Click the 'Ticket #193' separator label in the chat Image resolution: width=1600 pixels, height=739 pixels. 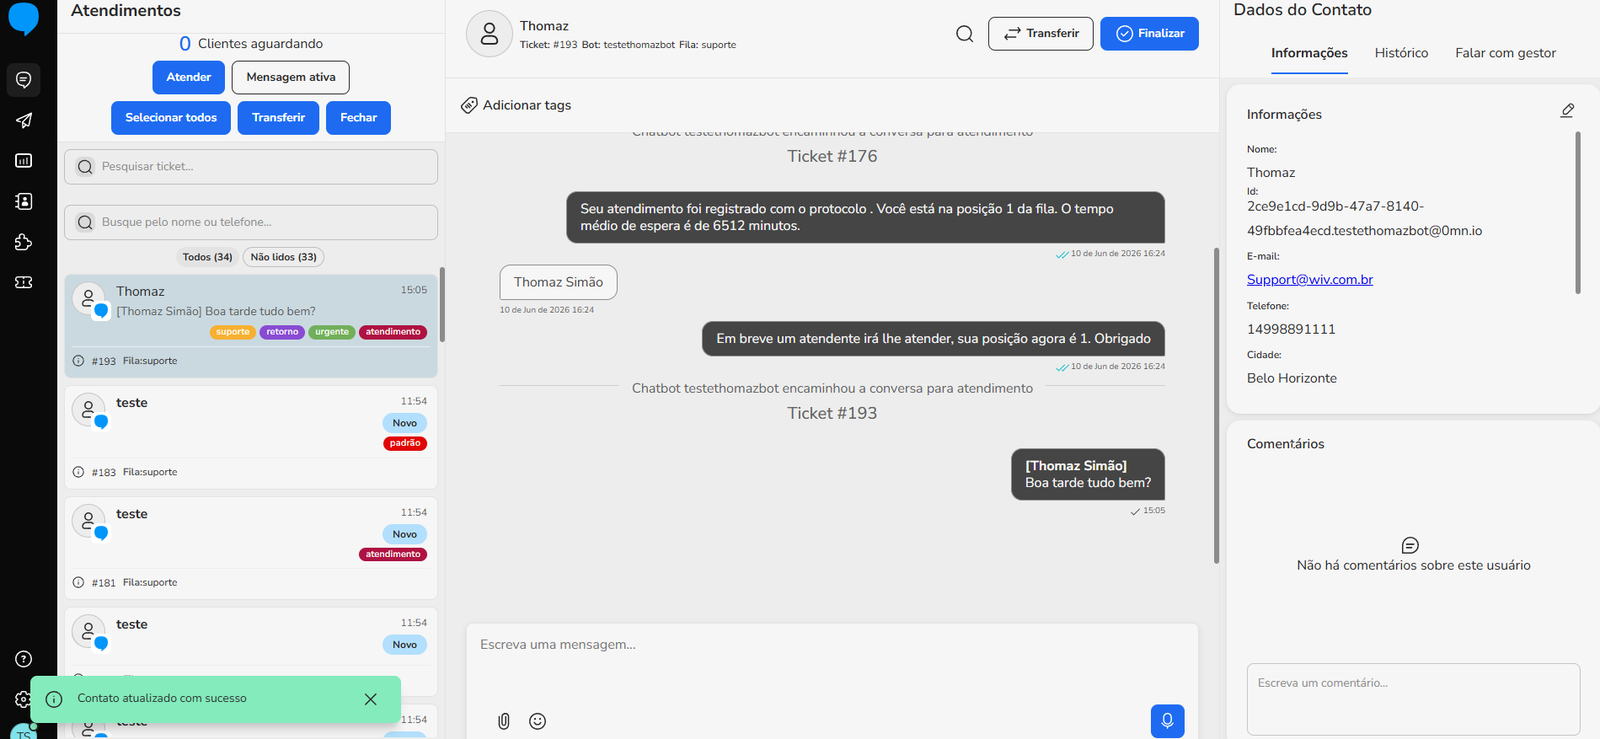[x=832, y=413]
